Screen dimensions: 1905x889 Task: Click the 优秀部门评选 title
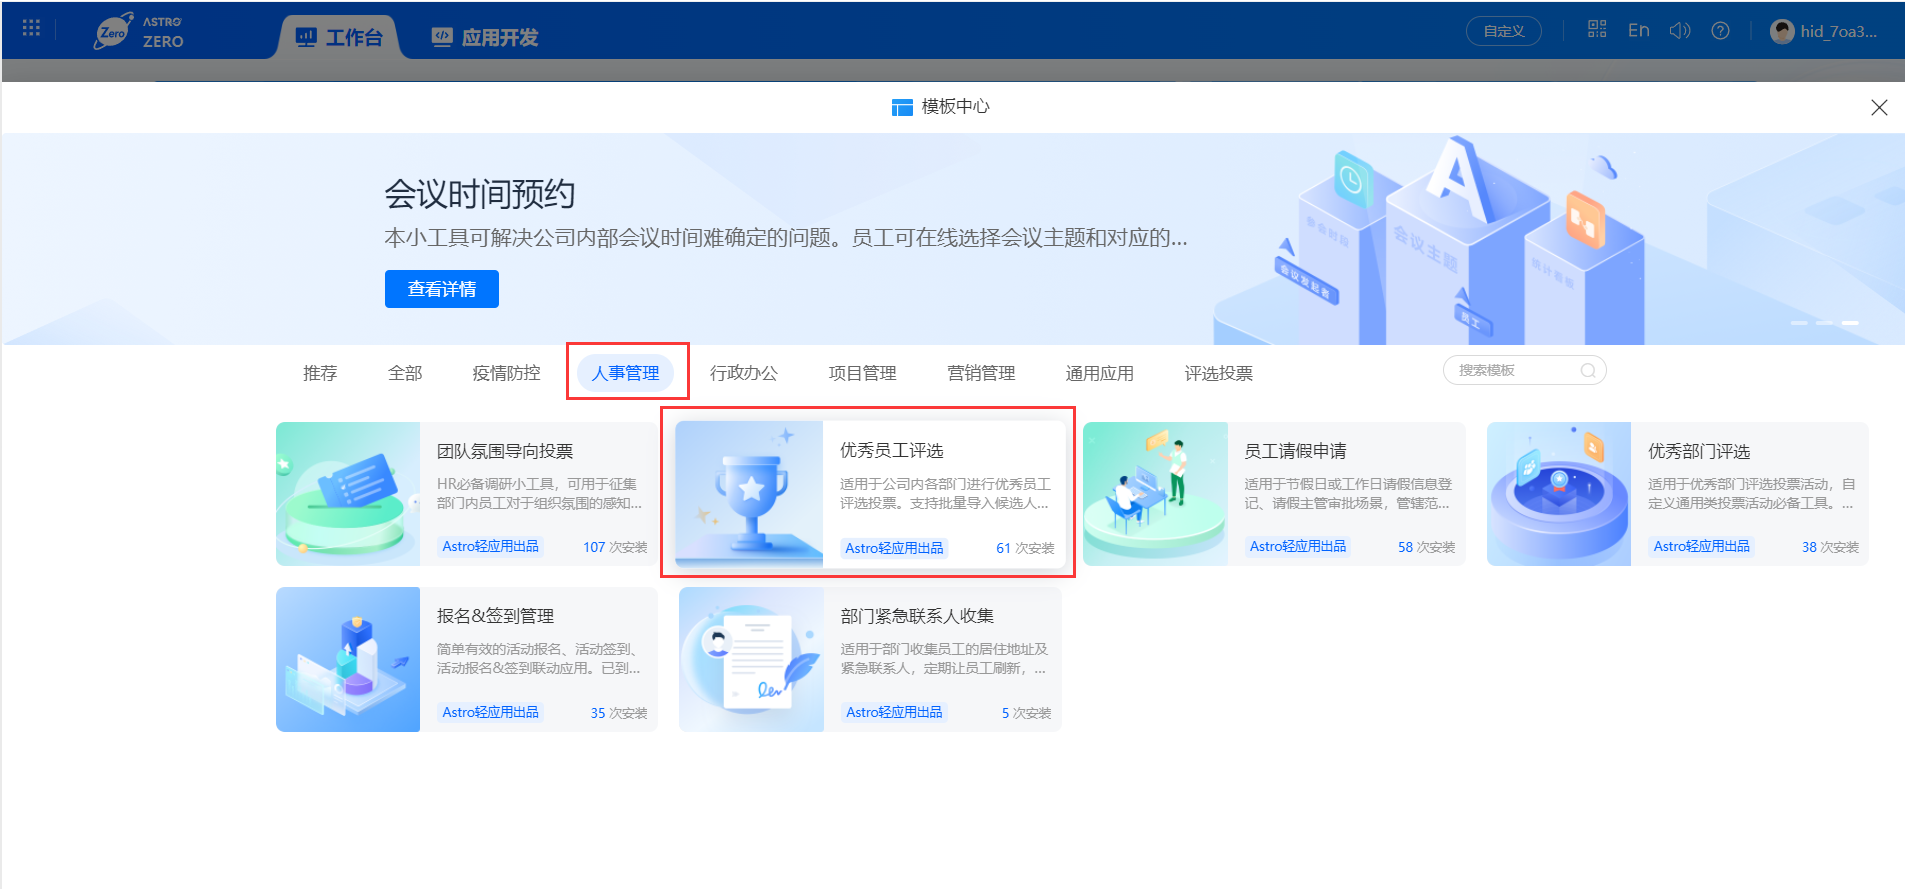pyautogui.click(x=1700, y=451)
